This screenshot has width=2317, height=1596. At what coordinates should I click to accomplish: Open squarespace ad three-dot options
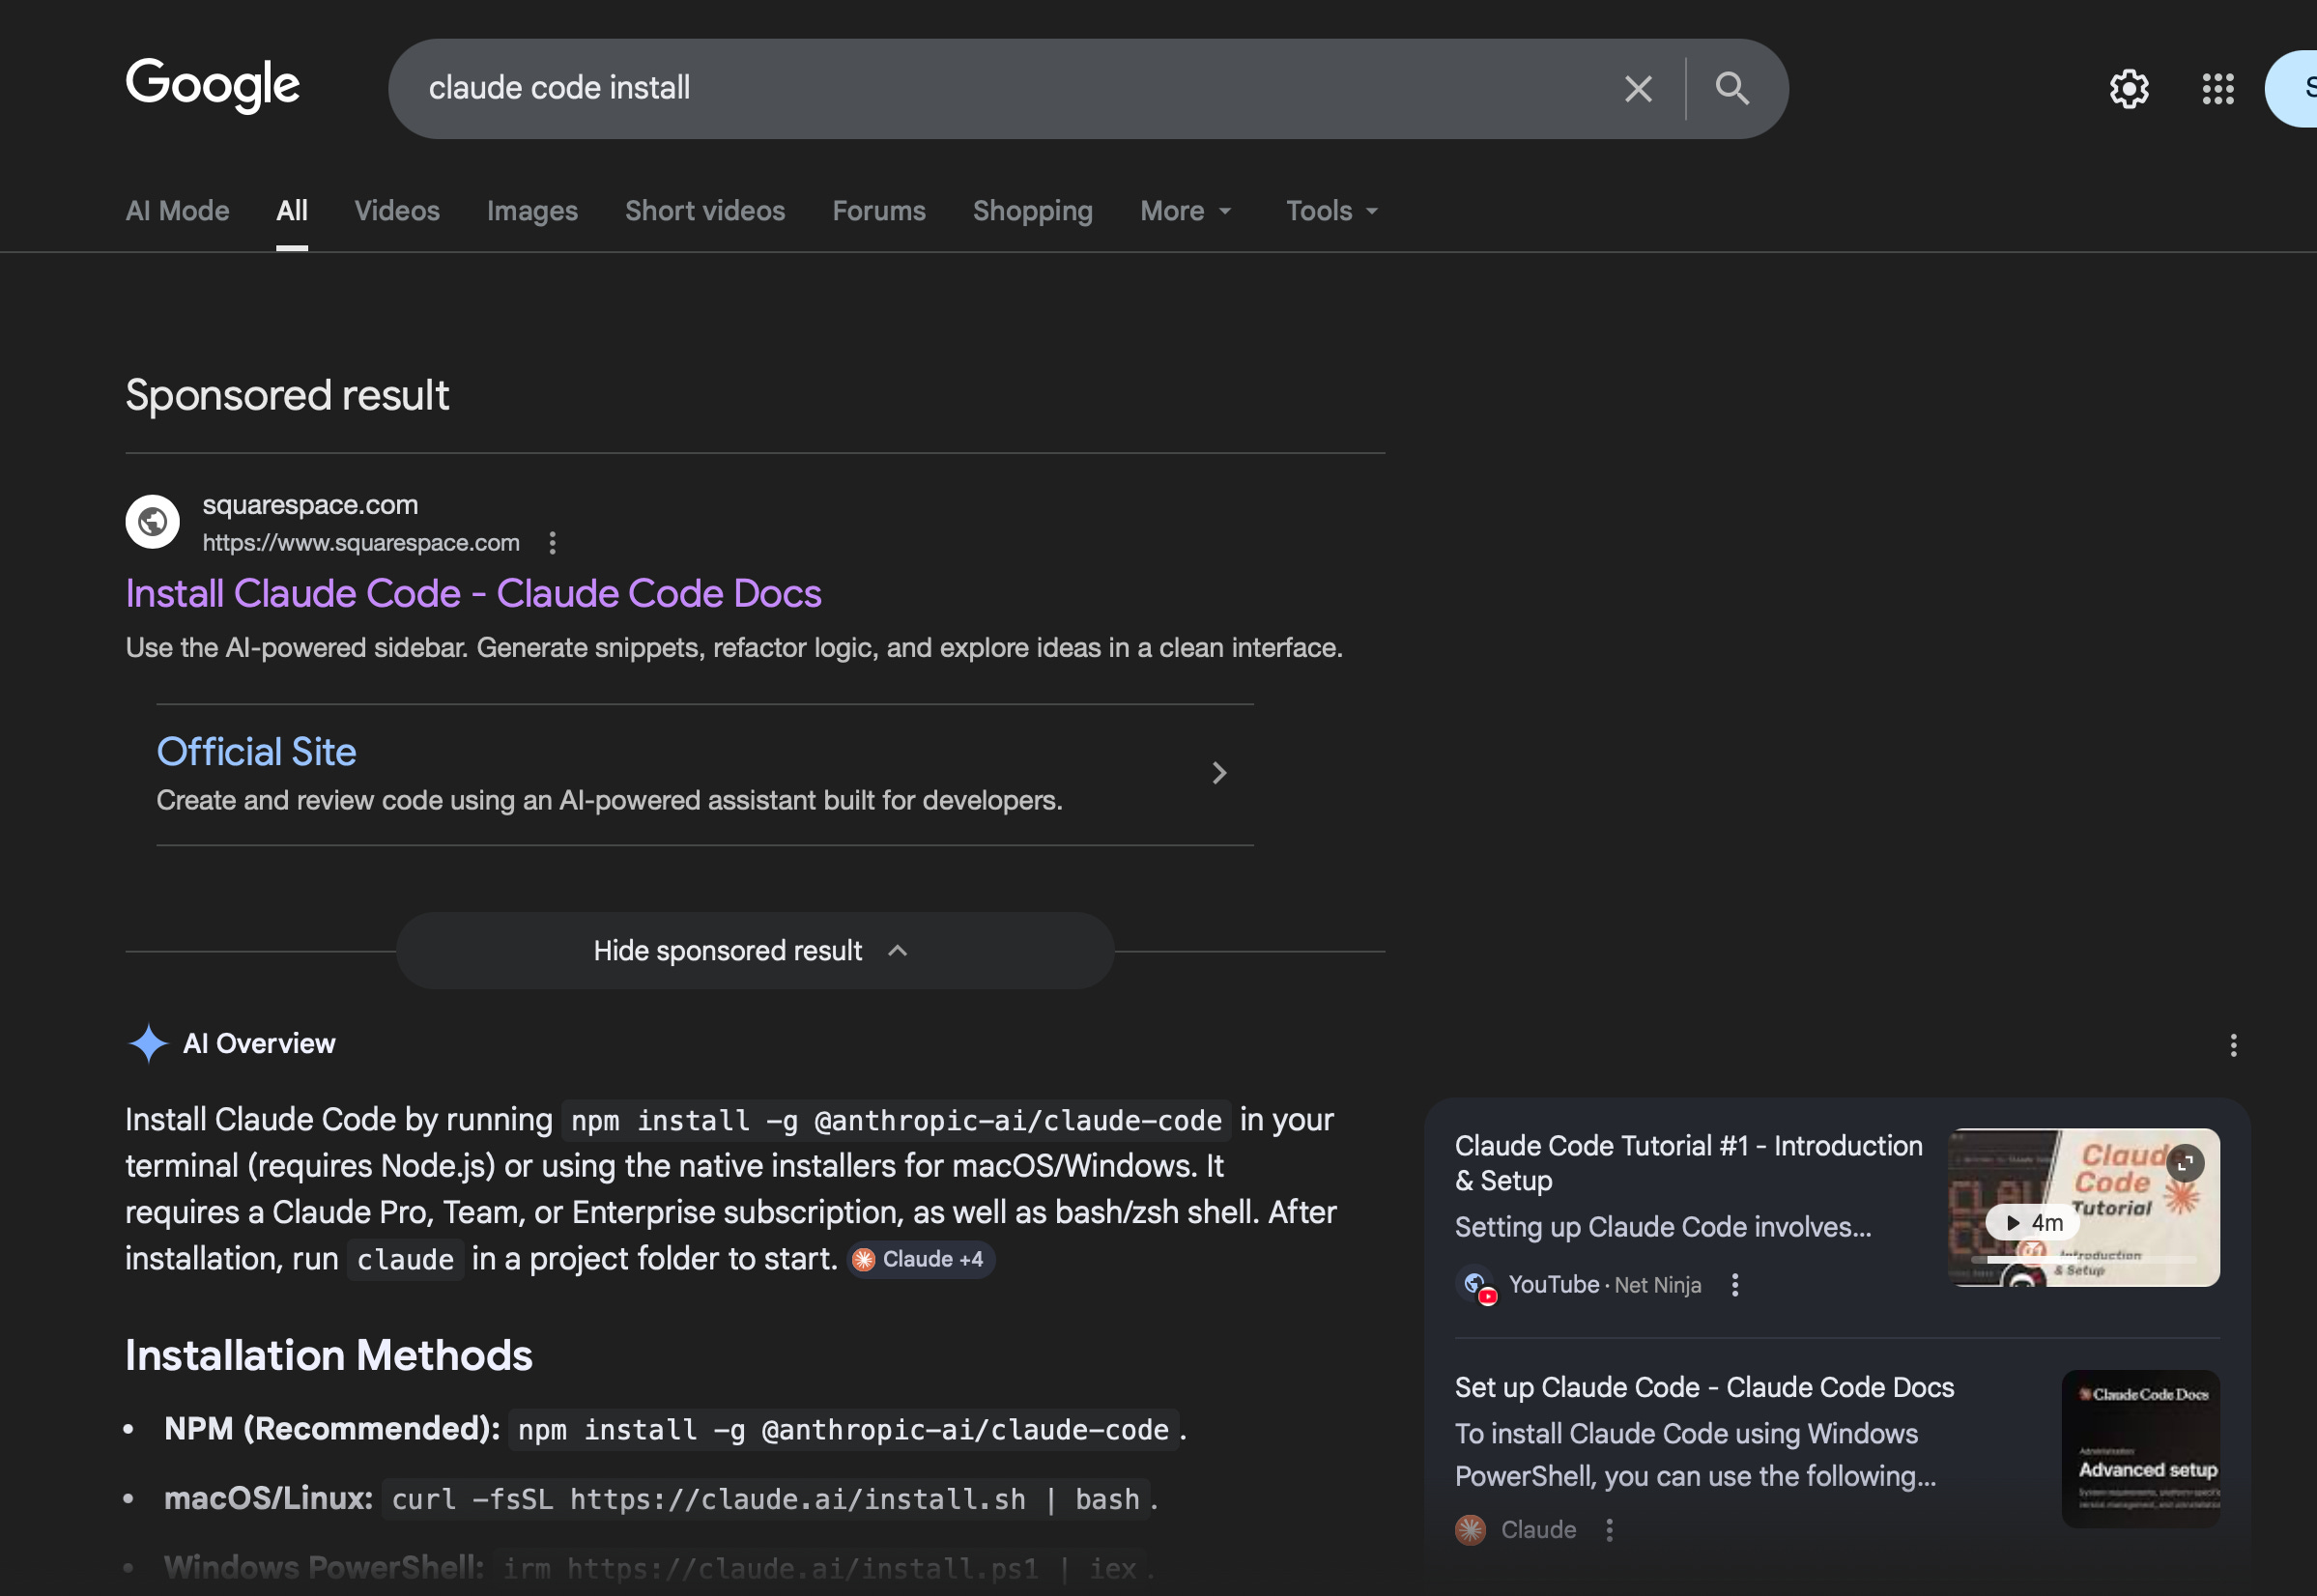(x=552, y=543)
